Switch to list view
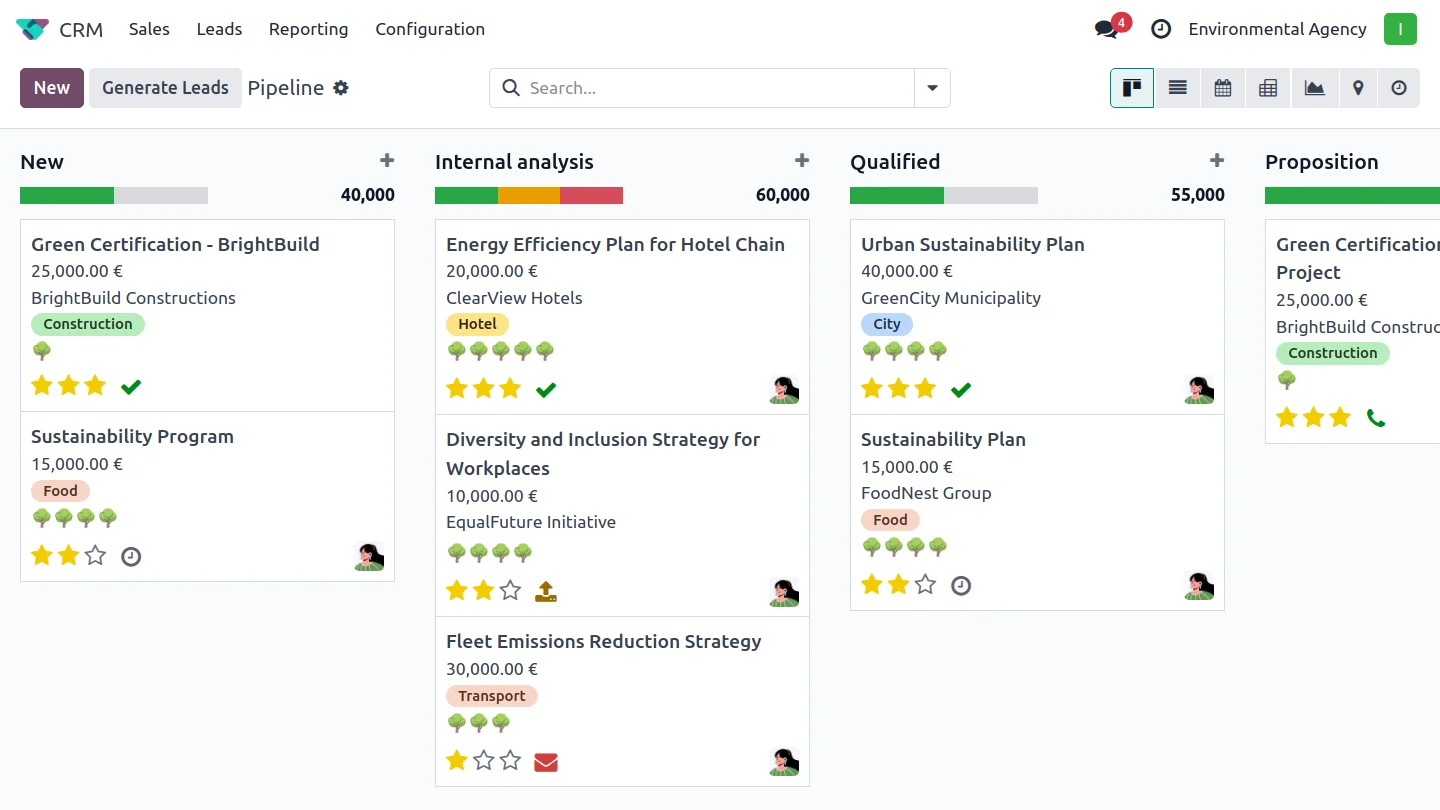Viewport: 1440px width, 810px height. point(1178,88)
